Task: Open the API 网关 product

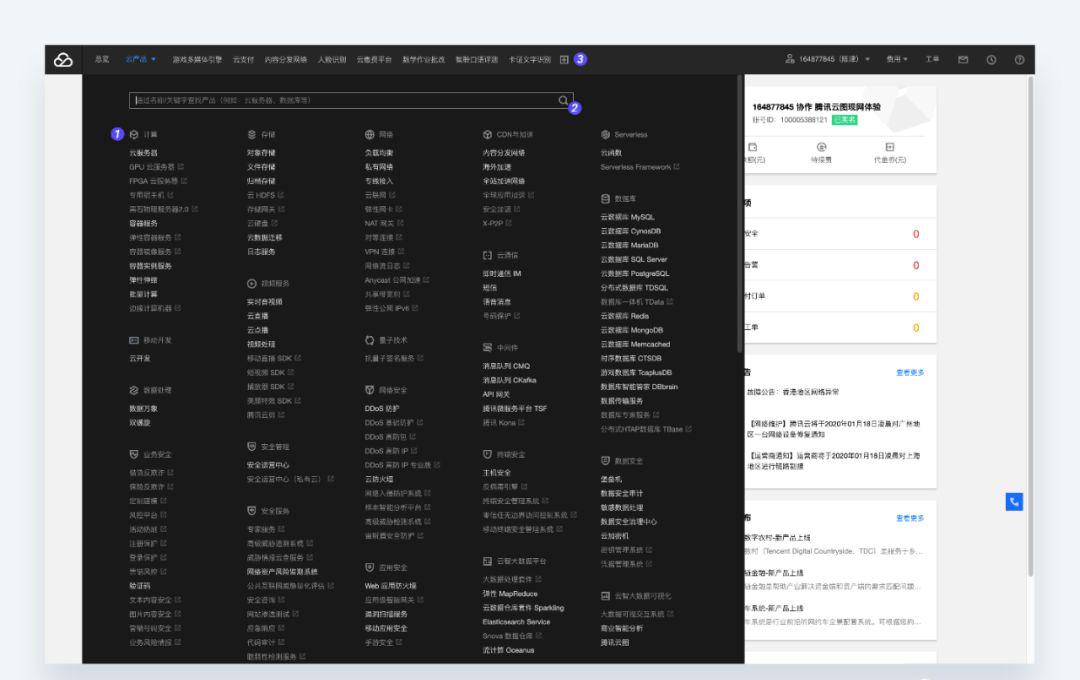Action: point(496,395)
